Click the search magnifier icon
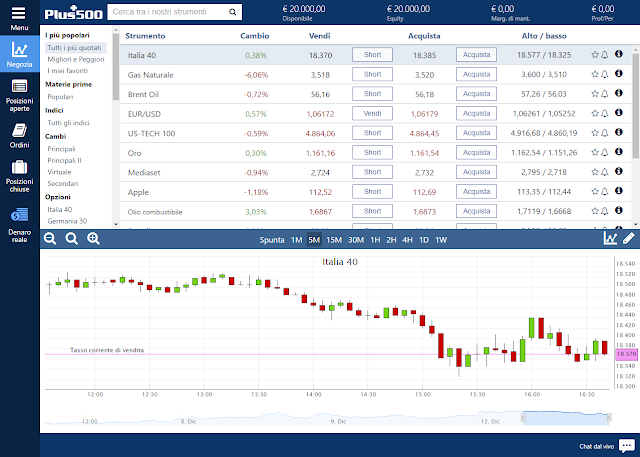640x457 pixels. (x=233, y=12)
